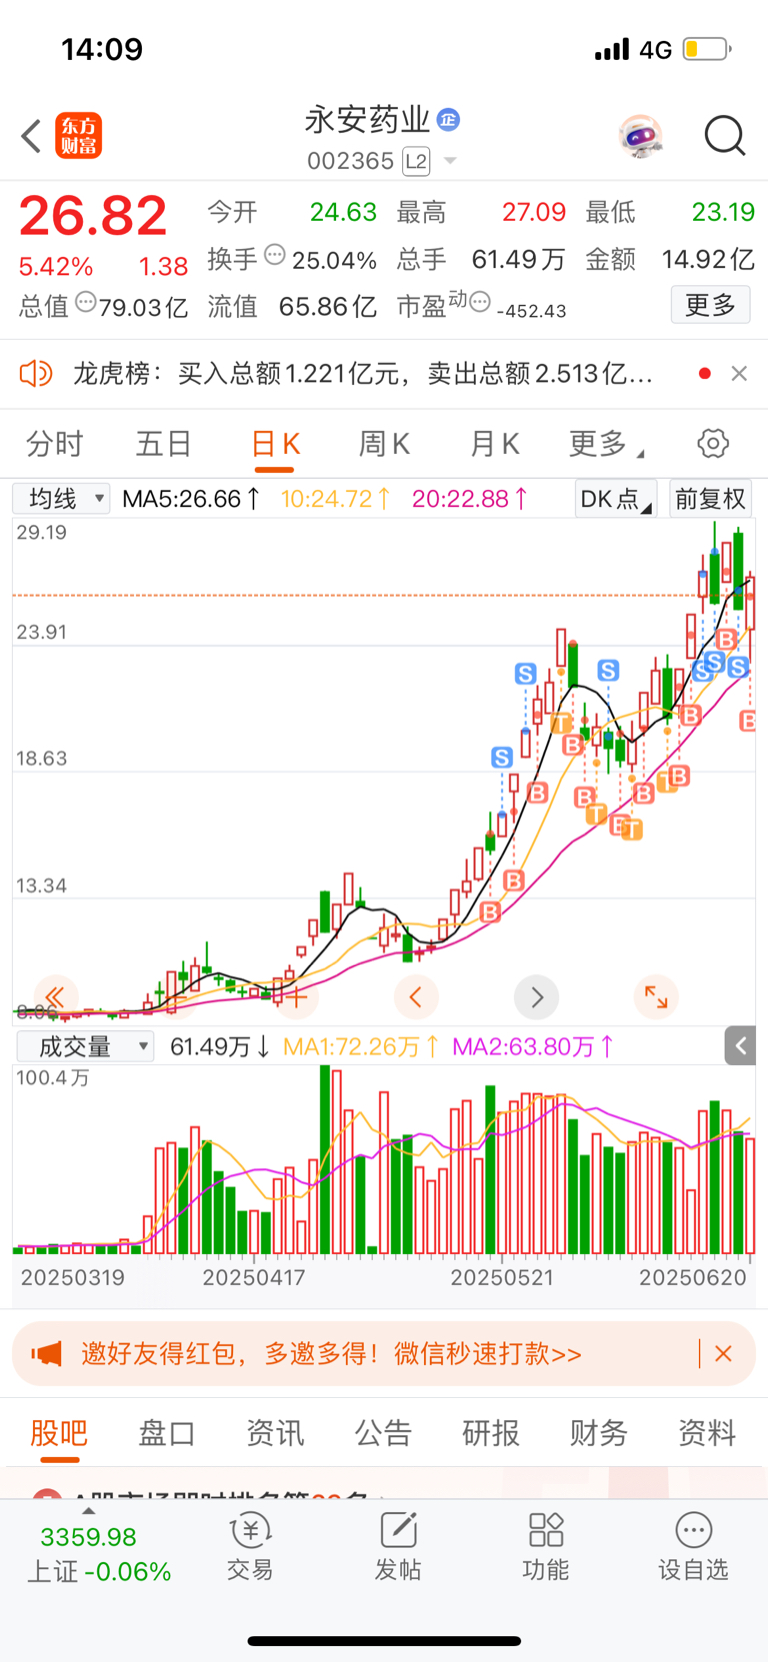Select the 盘口 tab
The width and height of the screenshot is (768, 1663).
167,1433
